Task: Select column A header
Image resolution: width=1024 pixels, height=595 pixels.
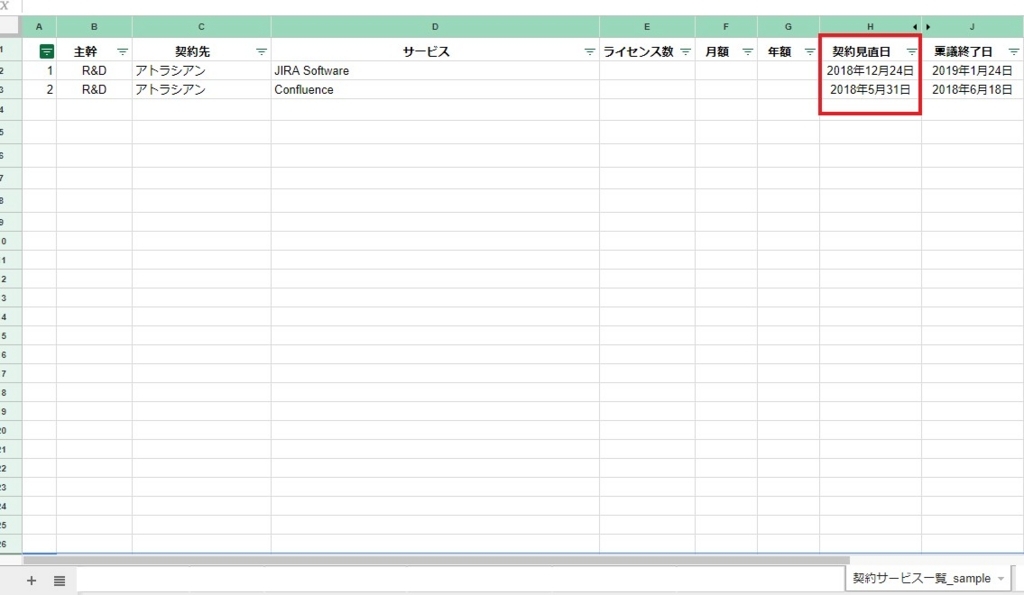Action: 39,27
